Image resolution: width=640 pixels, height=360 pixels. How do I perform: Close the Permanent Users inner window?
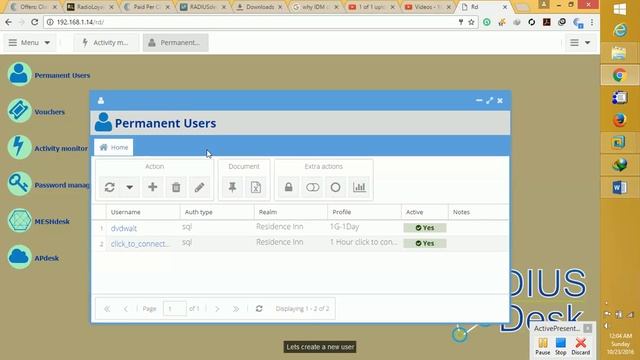click(x=500, y=100)
